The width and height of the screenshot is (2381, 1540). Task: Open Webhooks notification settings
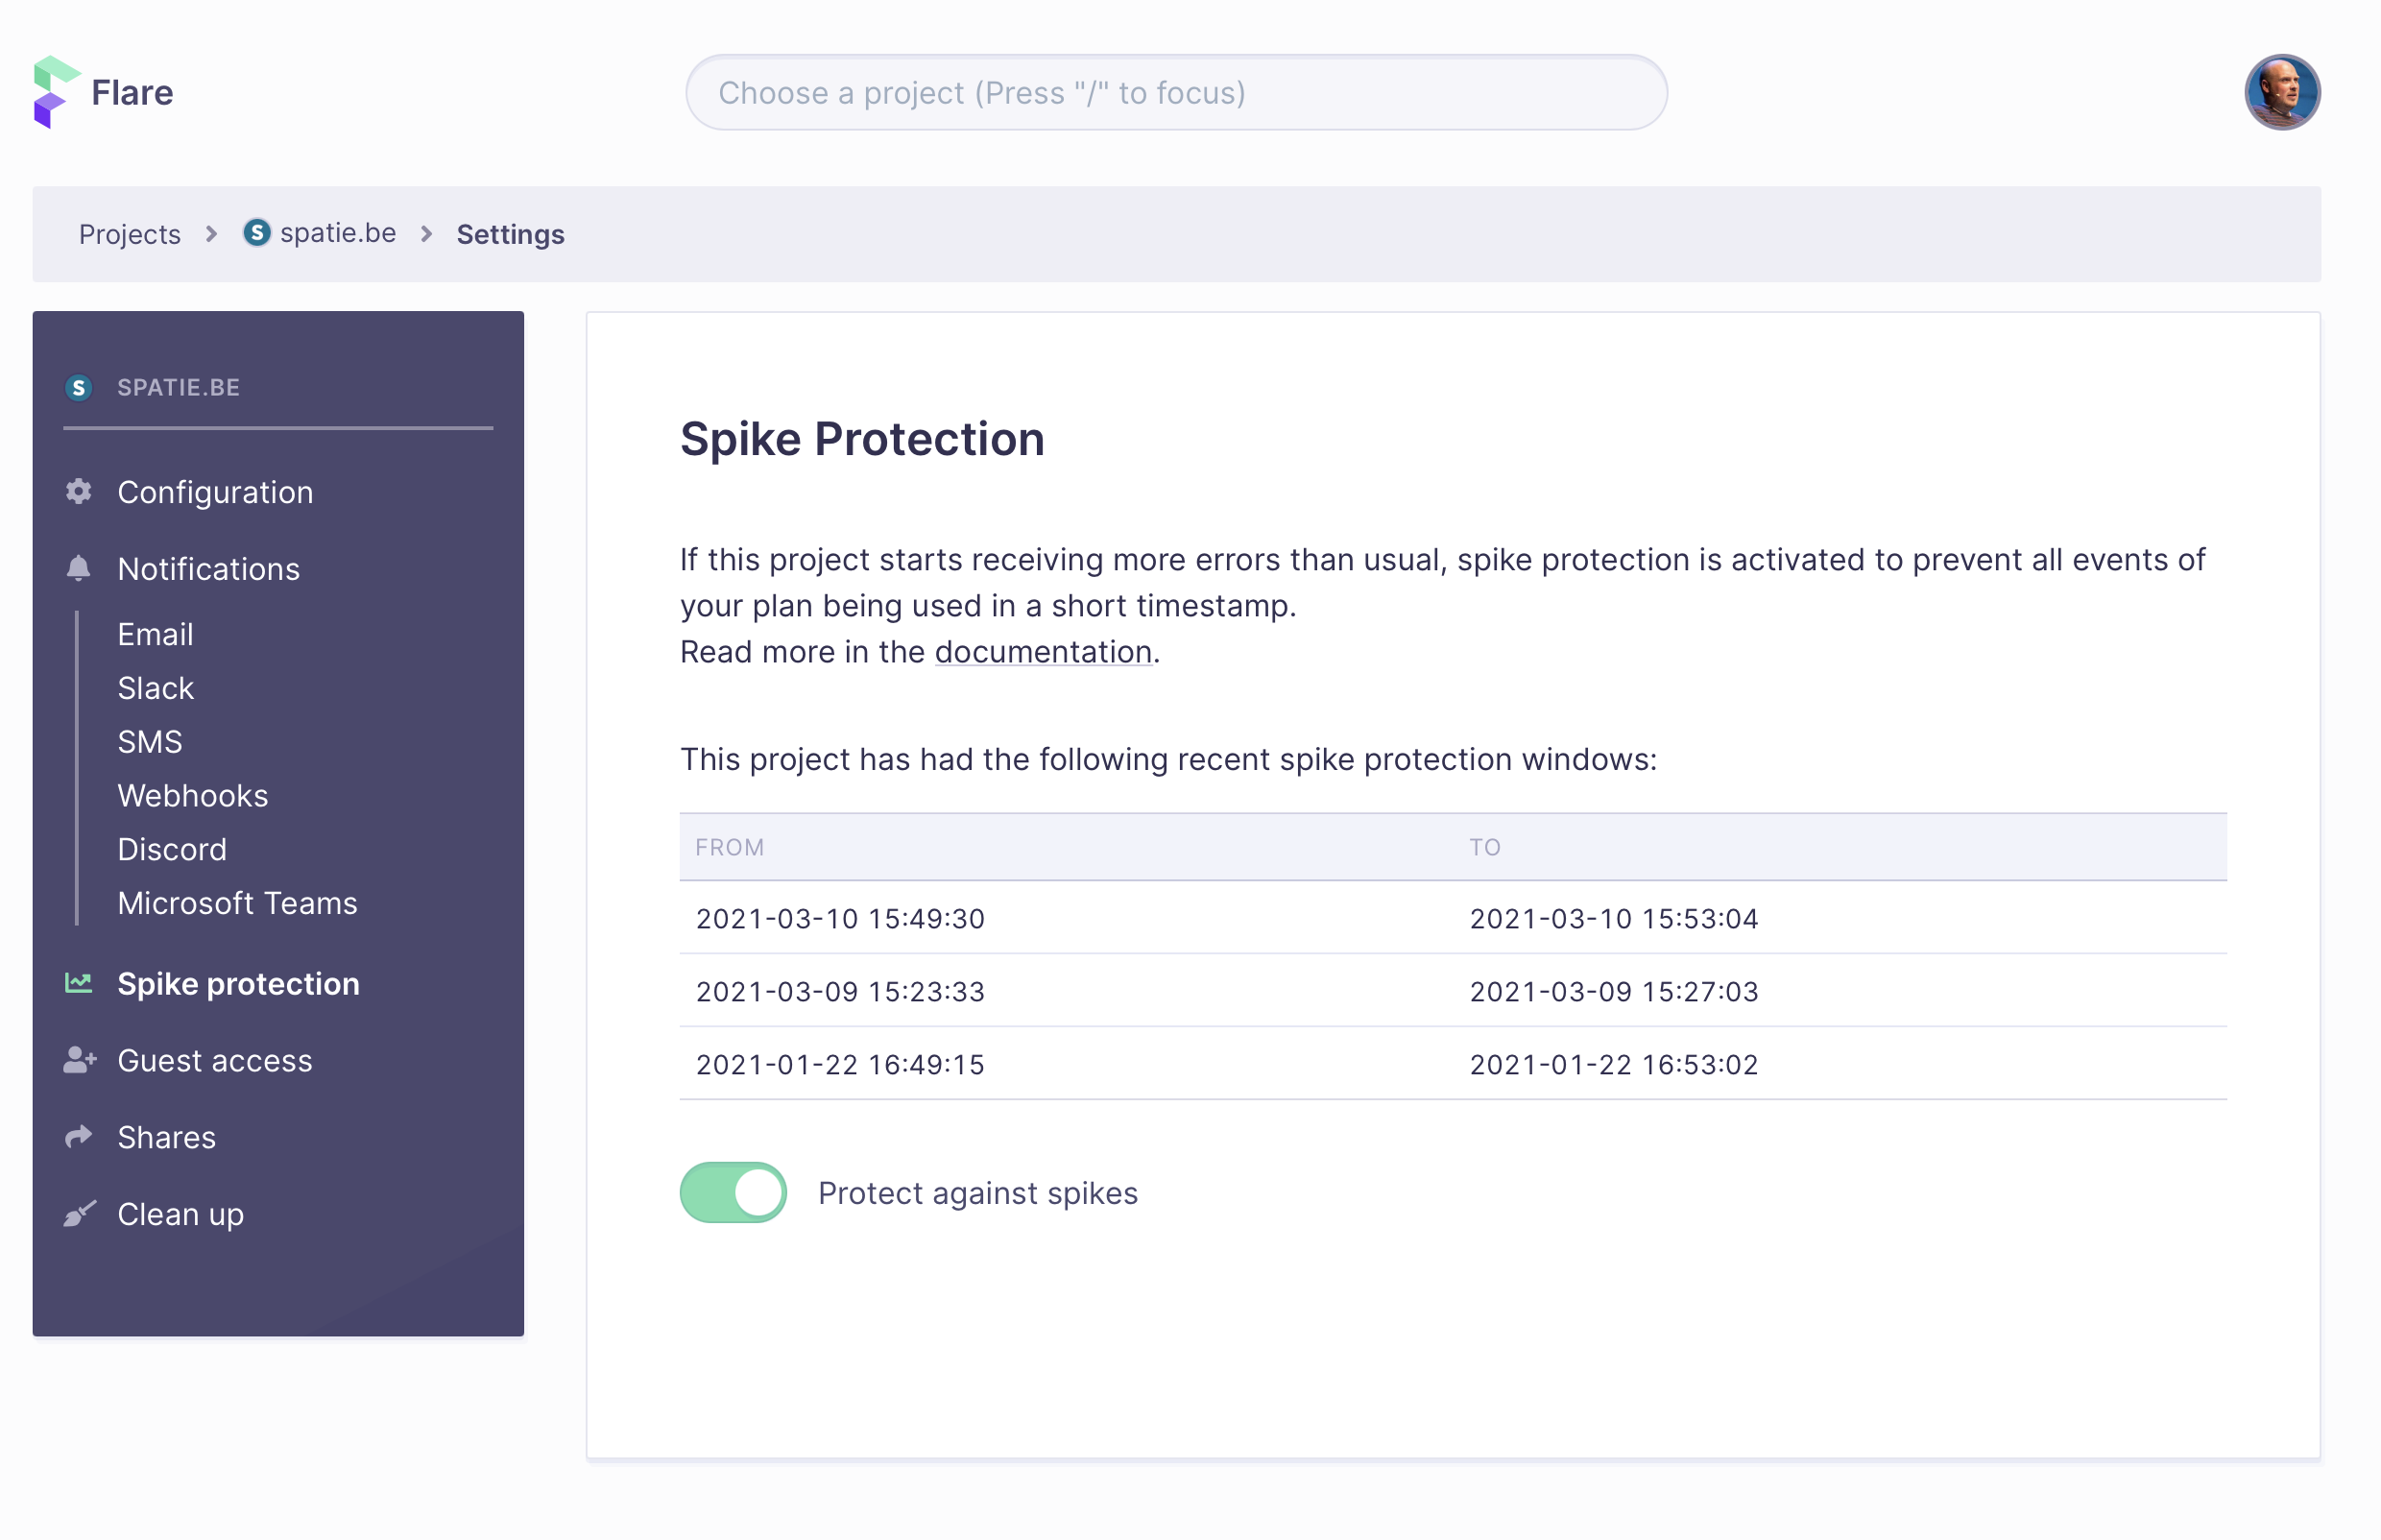point(193,796)
